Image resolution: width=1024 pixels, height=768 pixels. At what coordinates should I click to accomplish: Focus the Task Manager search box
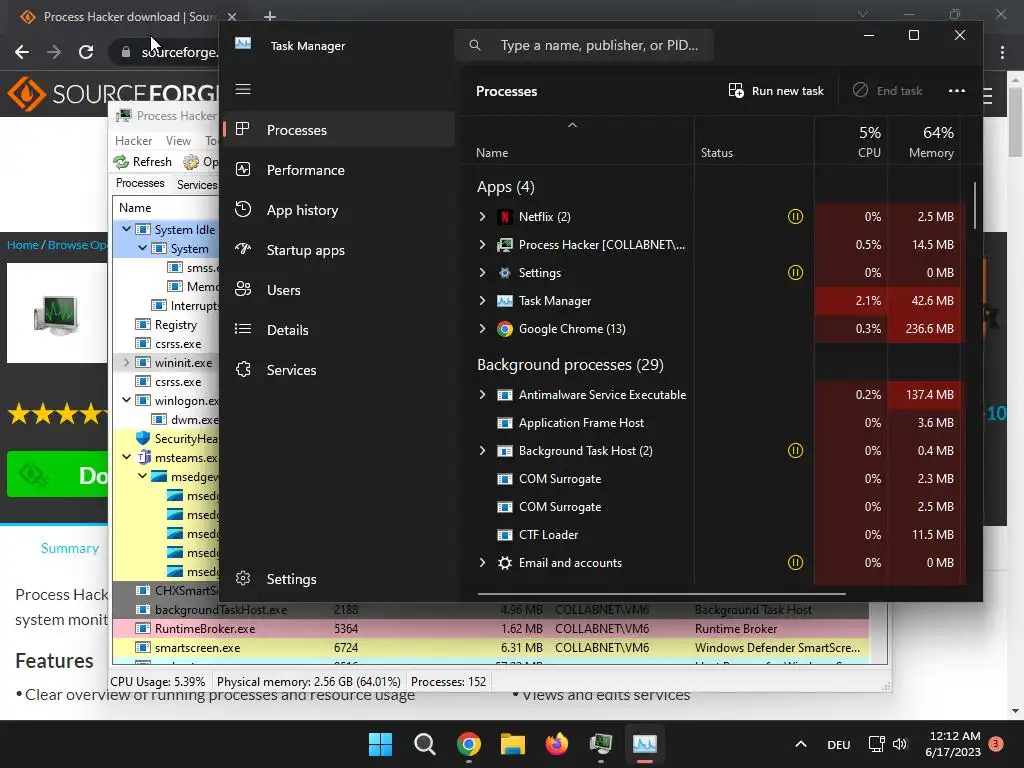[x=584, y=45]
